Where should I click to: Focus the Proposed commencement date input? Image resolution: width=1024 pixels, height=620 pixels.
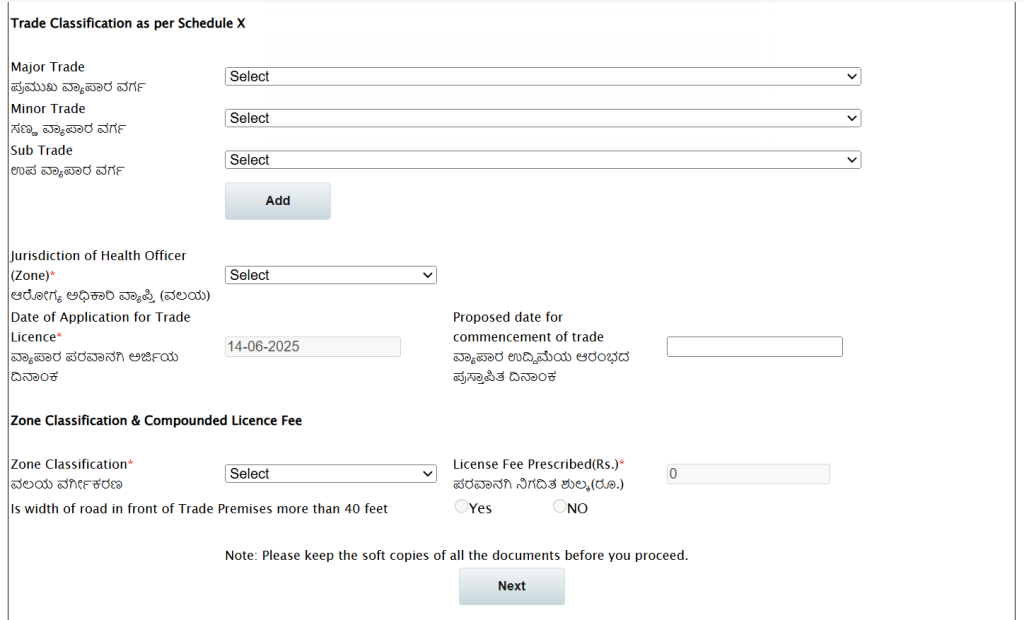coord(754,347)
